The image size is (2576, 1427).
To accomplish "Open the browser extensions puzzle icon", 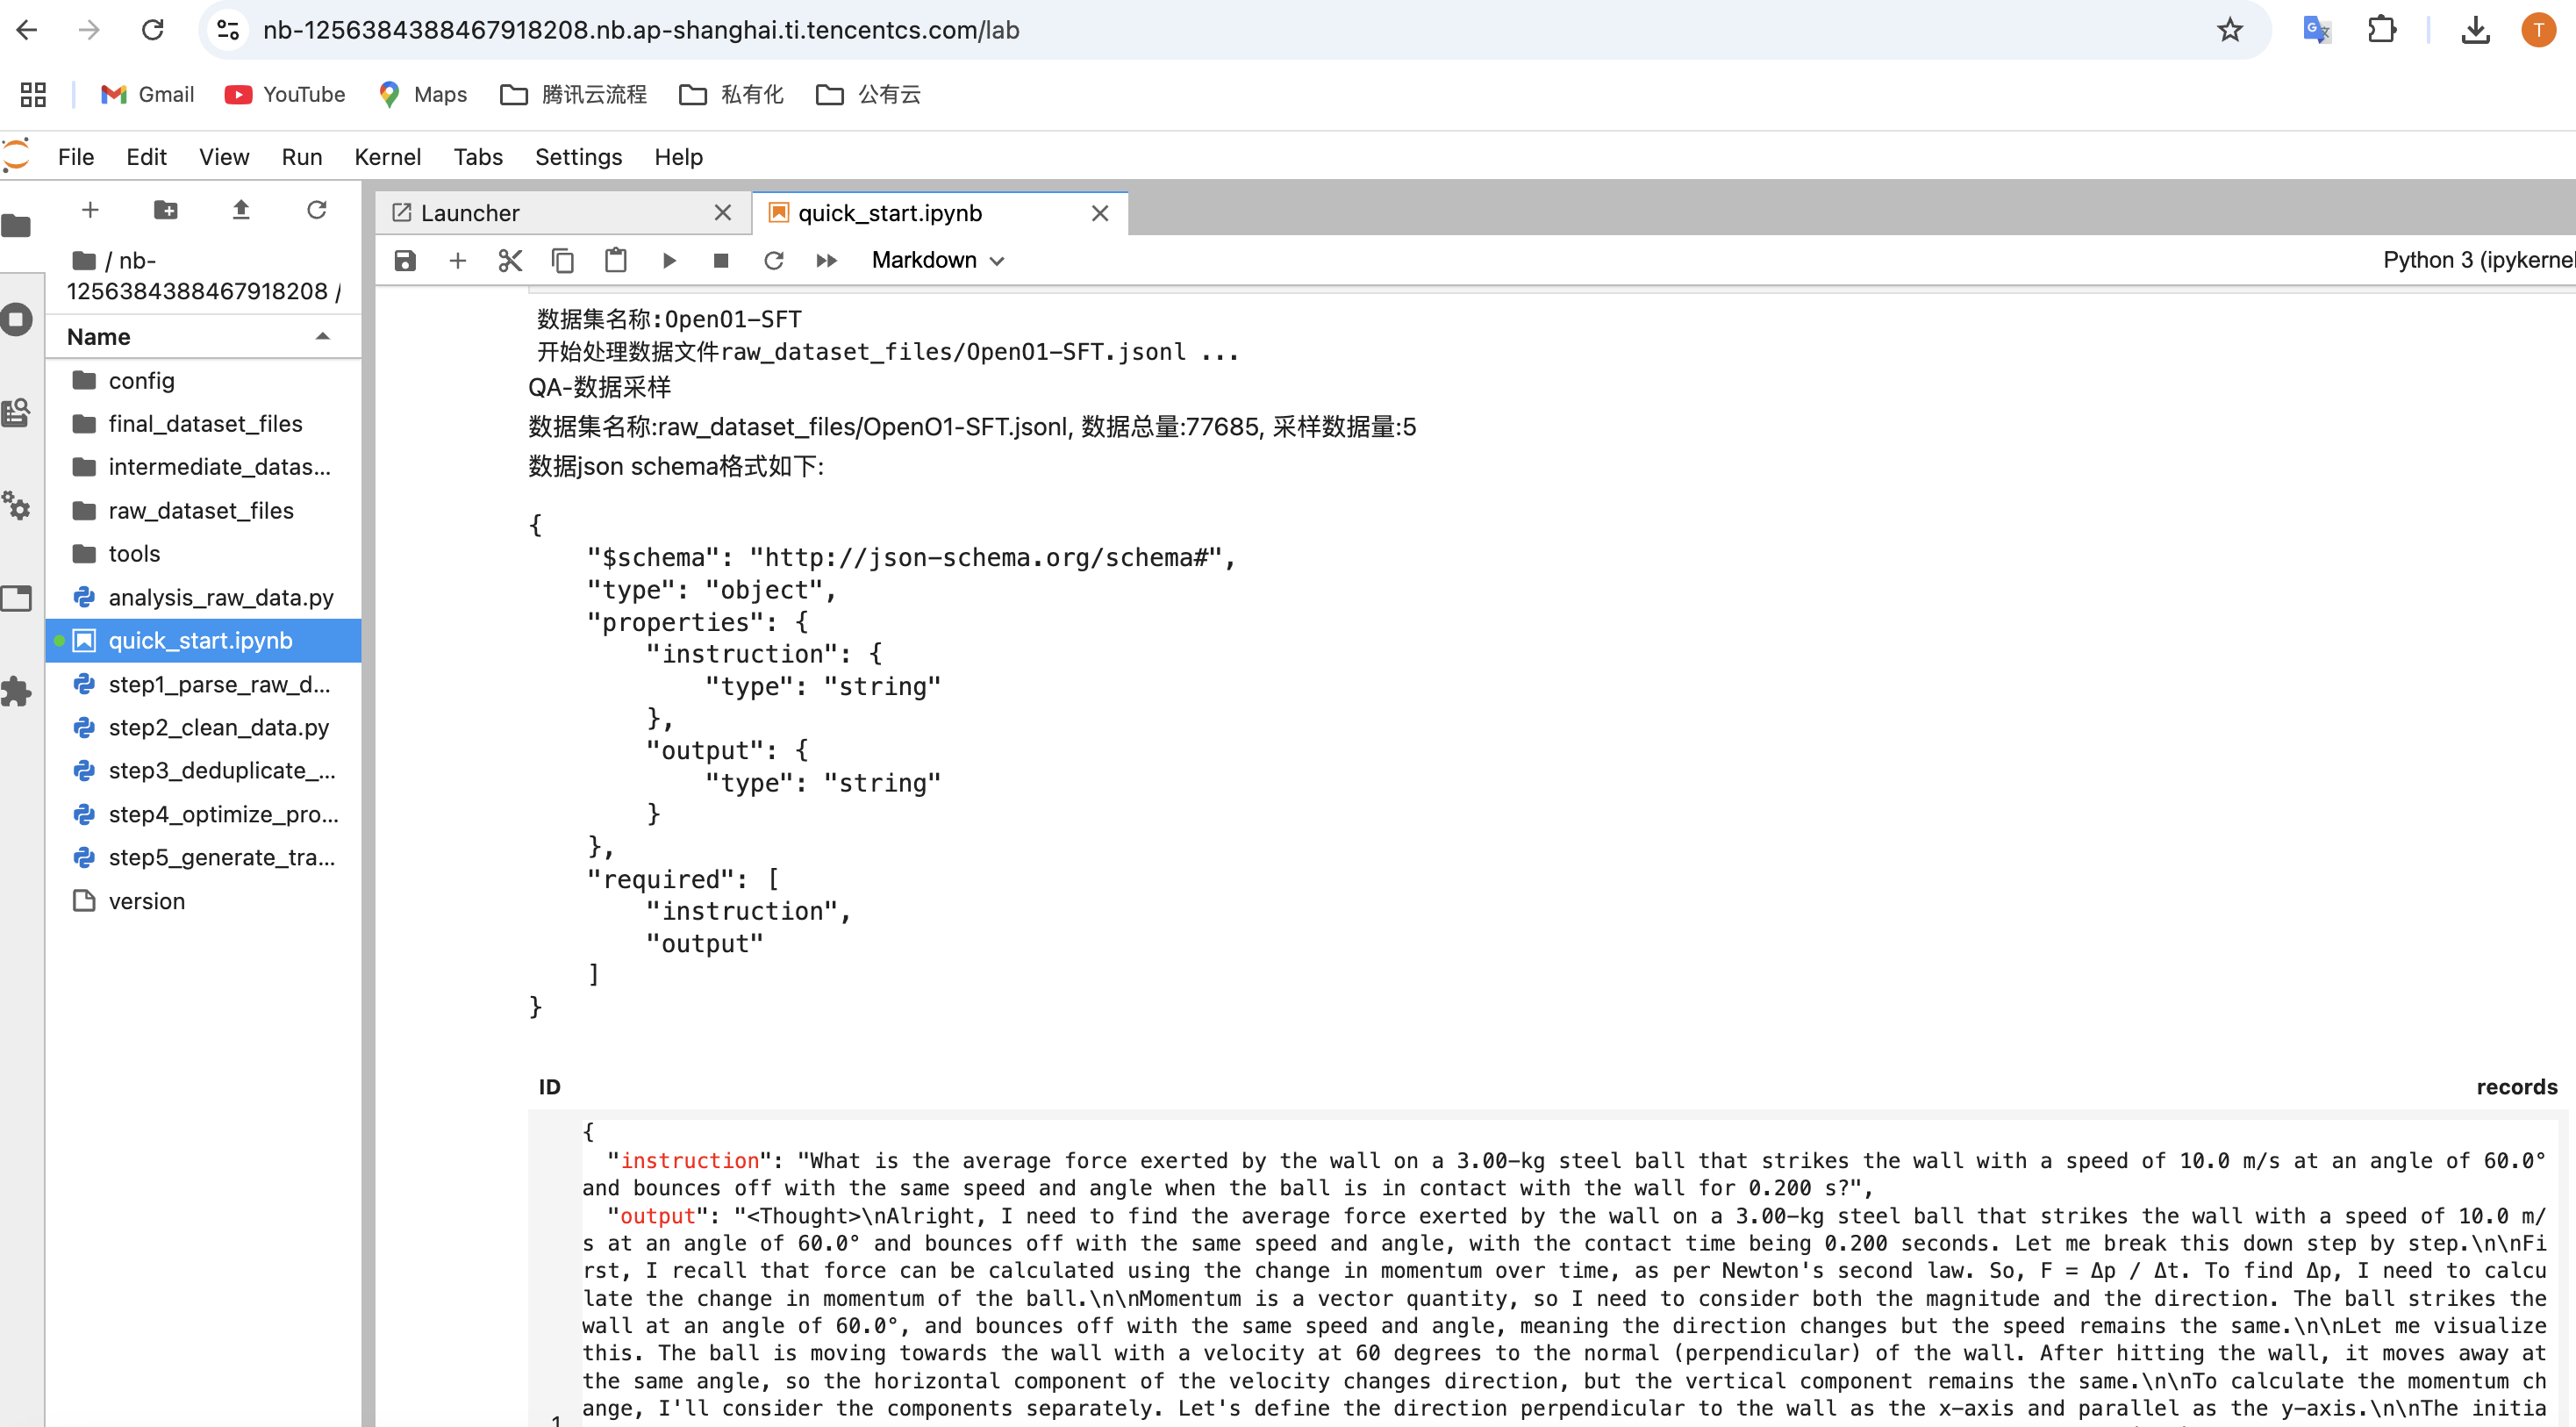I will click(x=2382, y=30).
